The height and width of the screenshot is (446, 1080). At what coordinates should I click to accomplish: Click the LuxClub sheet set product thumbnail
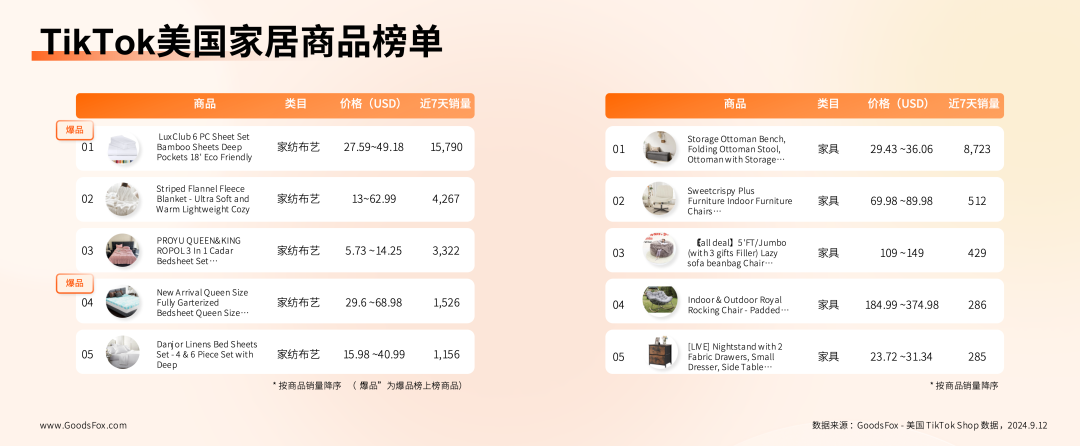(x=123, y=148)
